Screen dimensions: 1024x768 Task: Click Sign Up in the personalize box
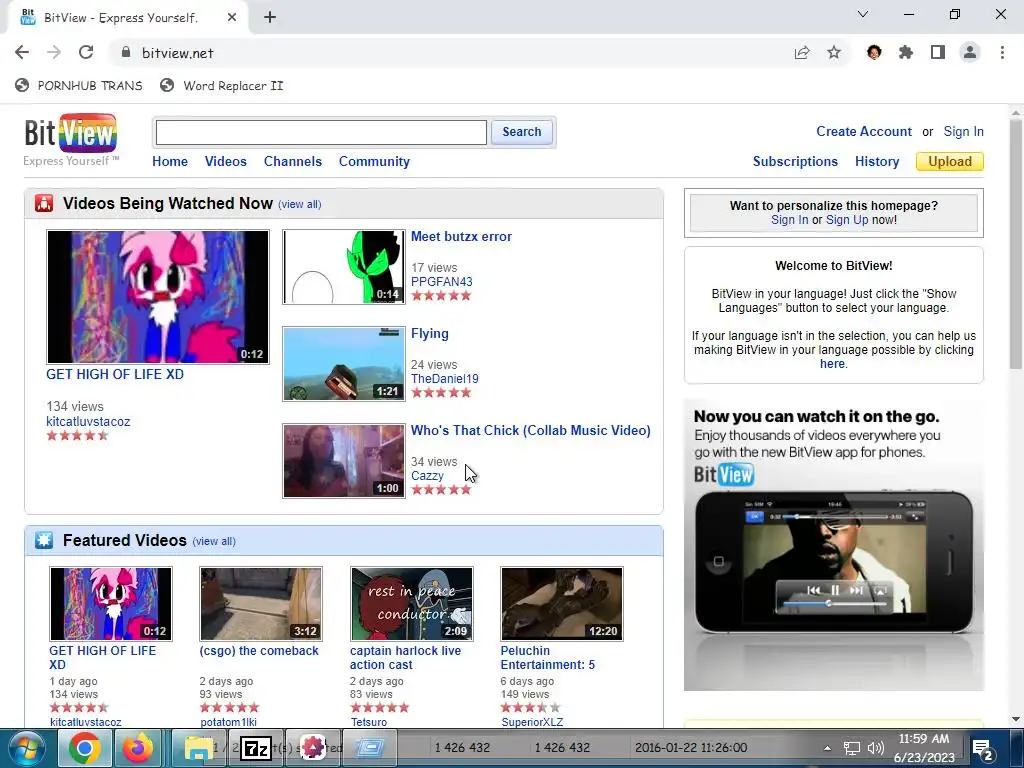847,220
